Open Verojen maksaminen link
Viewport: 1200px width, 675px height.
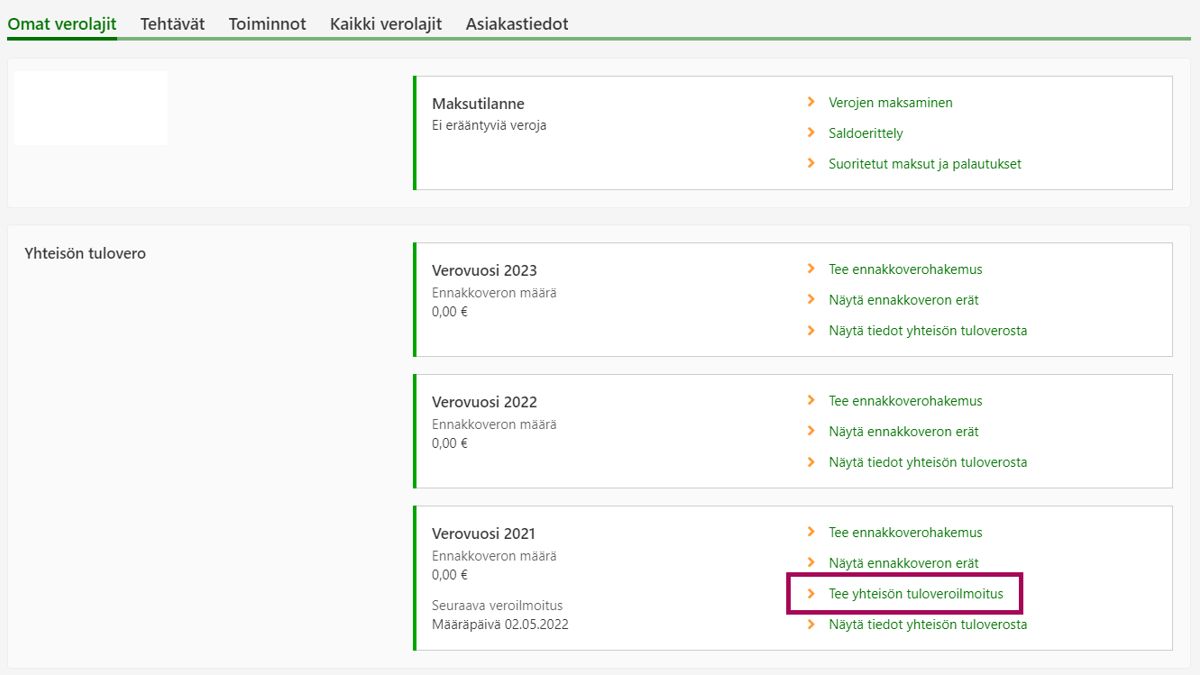[x=890, y=103]
